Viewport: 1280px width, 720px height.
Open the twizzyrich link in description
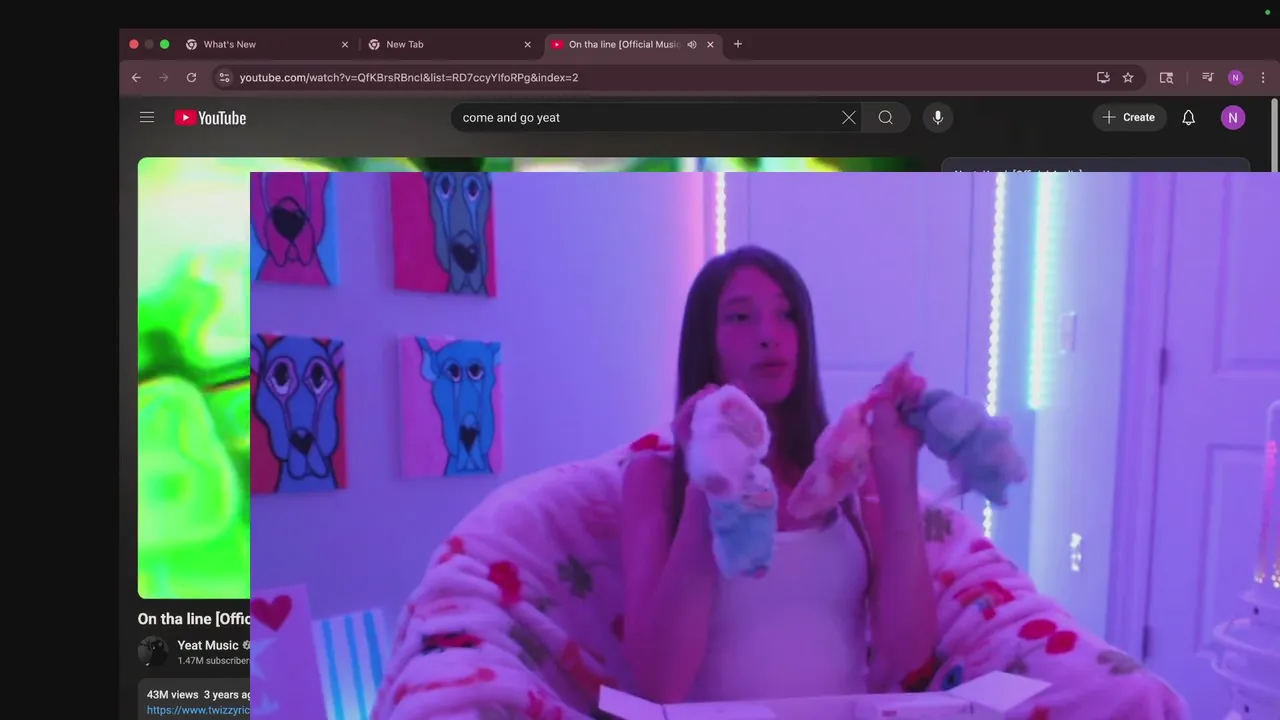198,710
